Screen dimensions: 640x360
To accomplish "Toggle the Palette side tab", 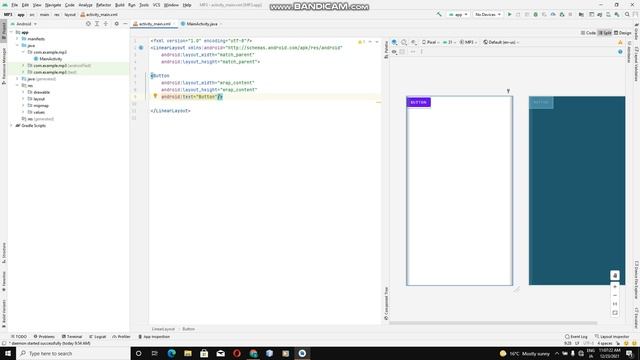I will point(386,50).
